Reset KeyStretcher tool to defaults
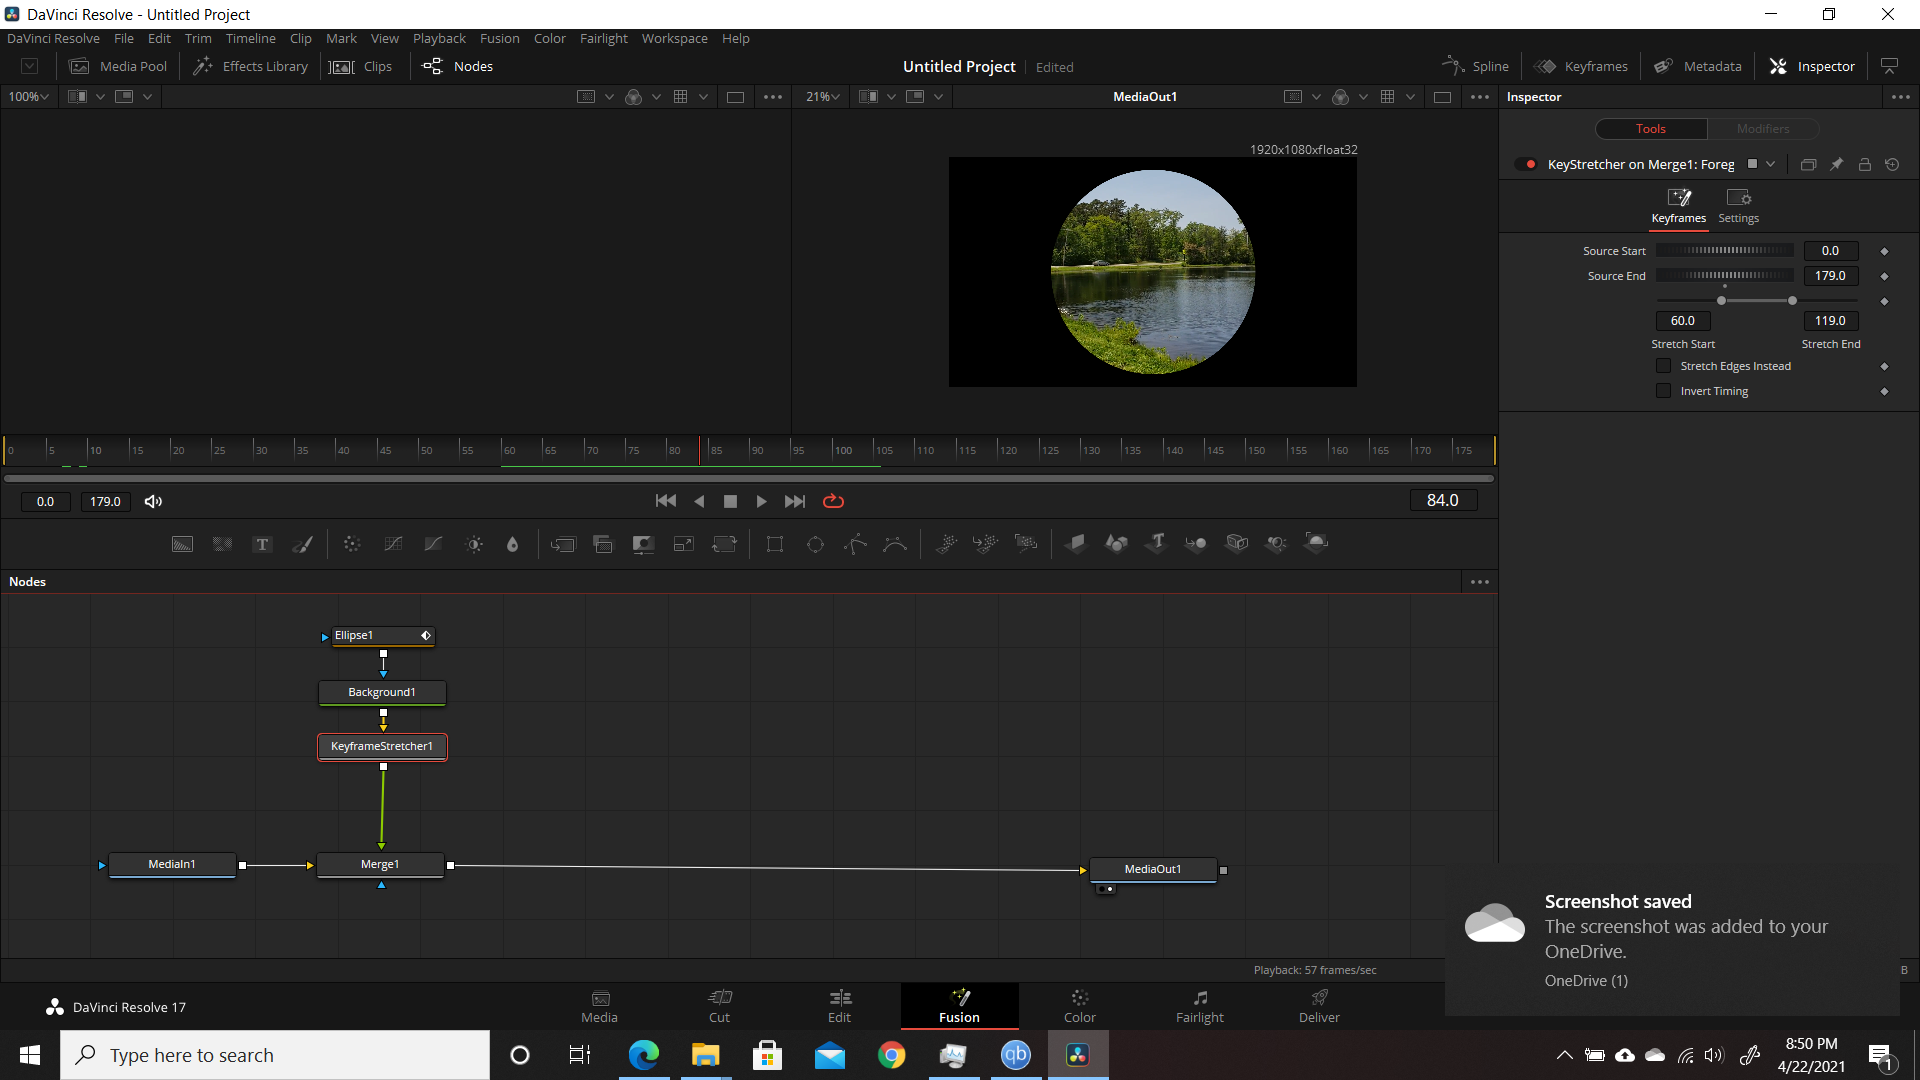The height and width of the screenshot is (1080, 1920). point(1892,164)
